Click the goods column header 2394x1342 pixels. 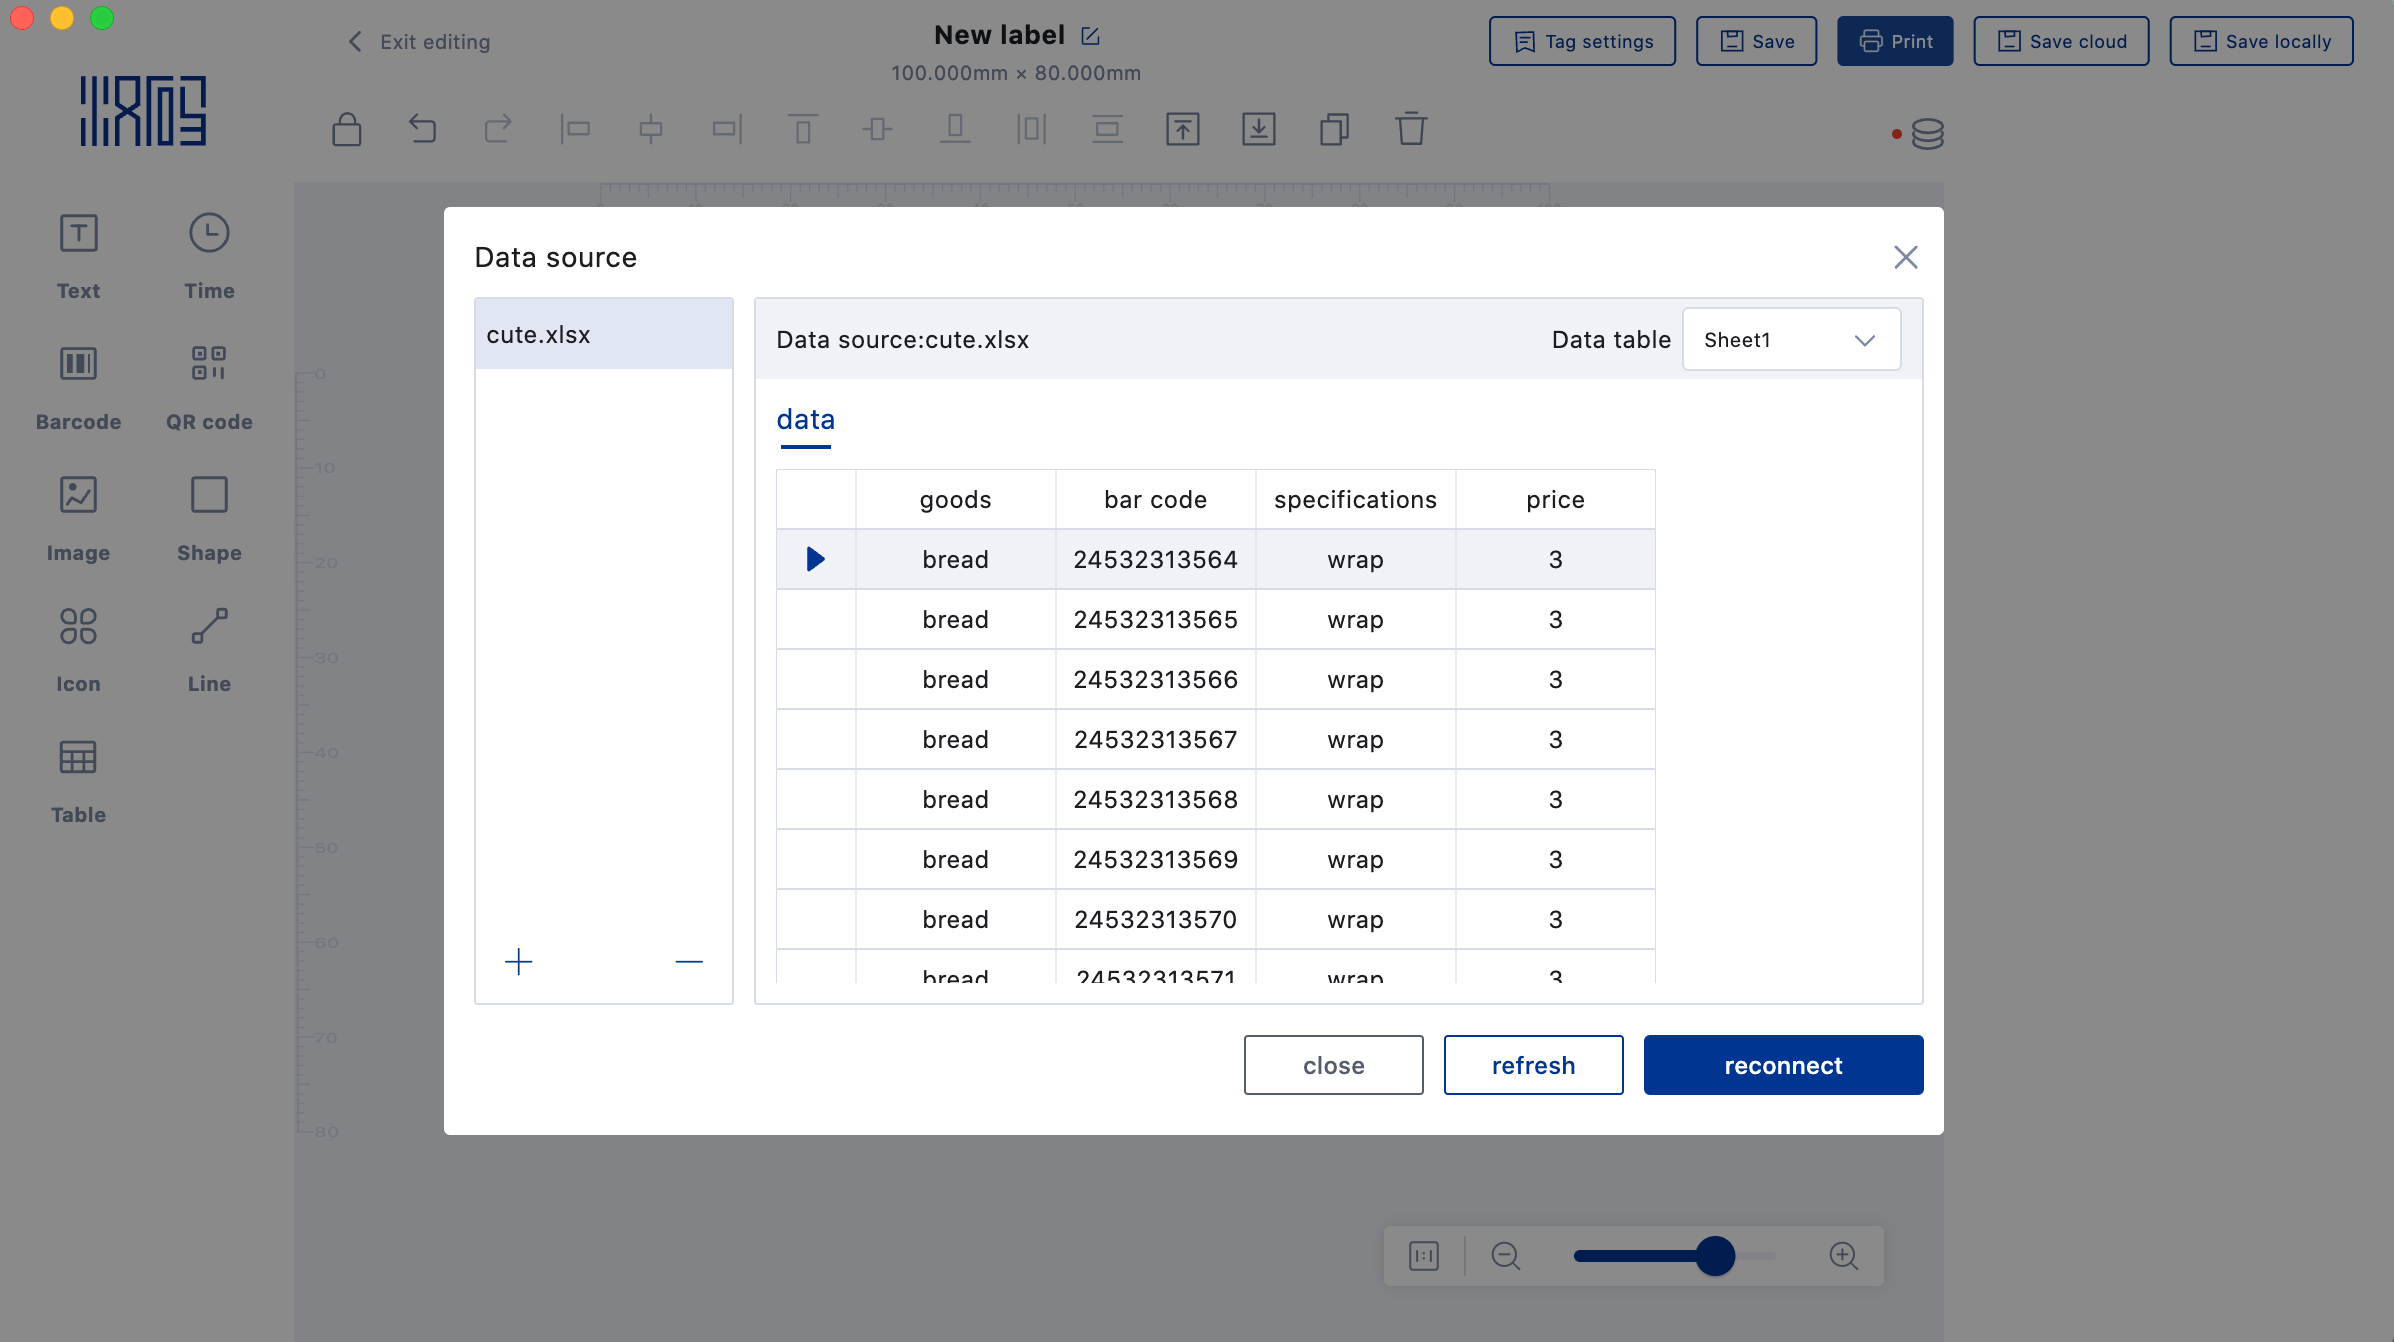[x=955, y=500]
